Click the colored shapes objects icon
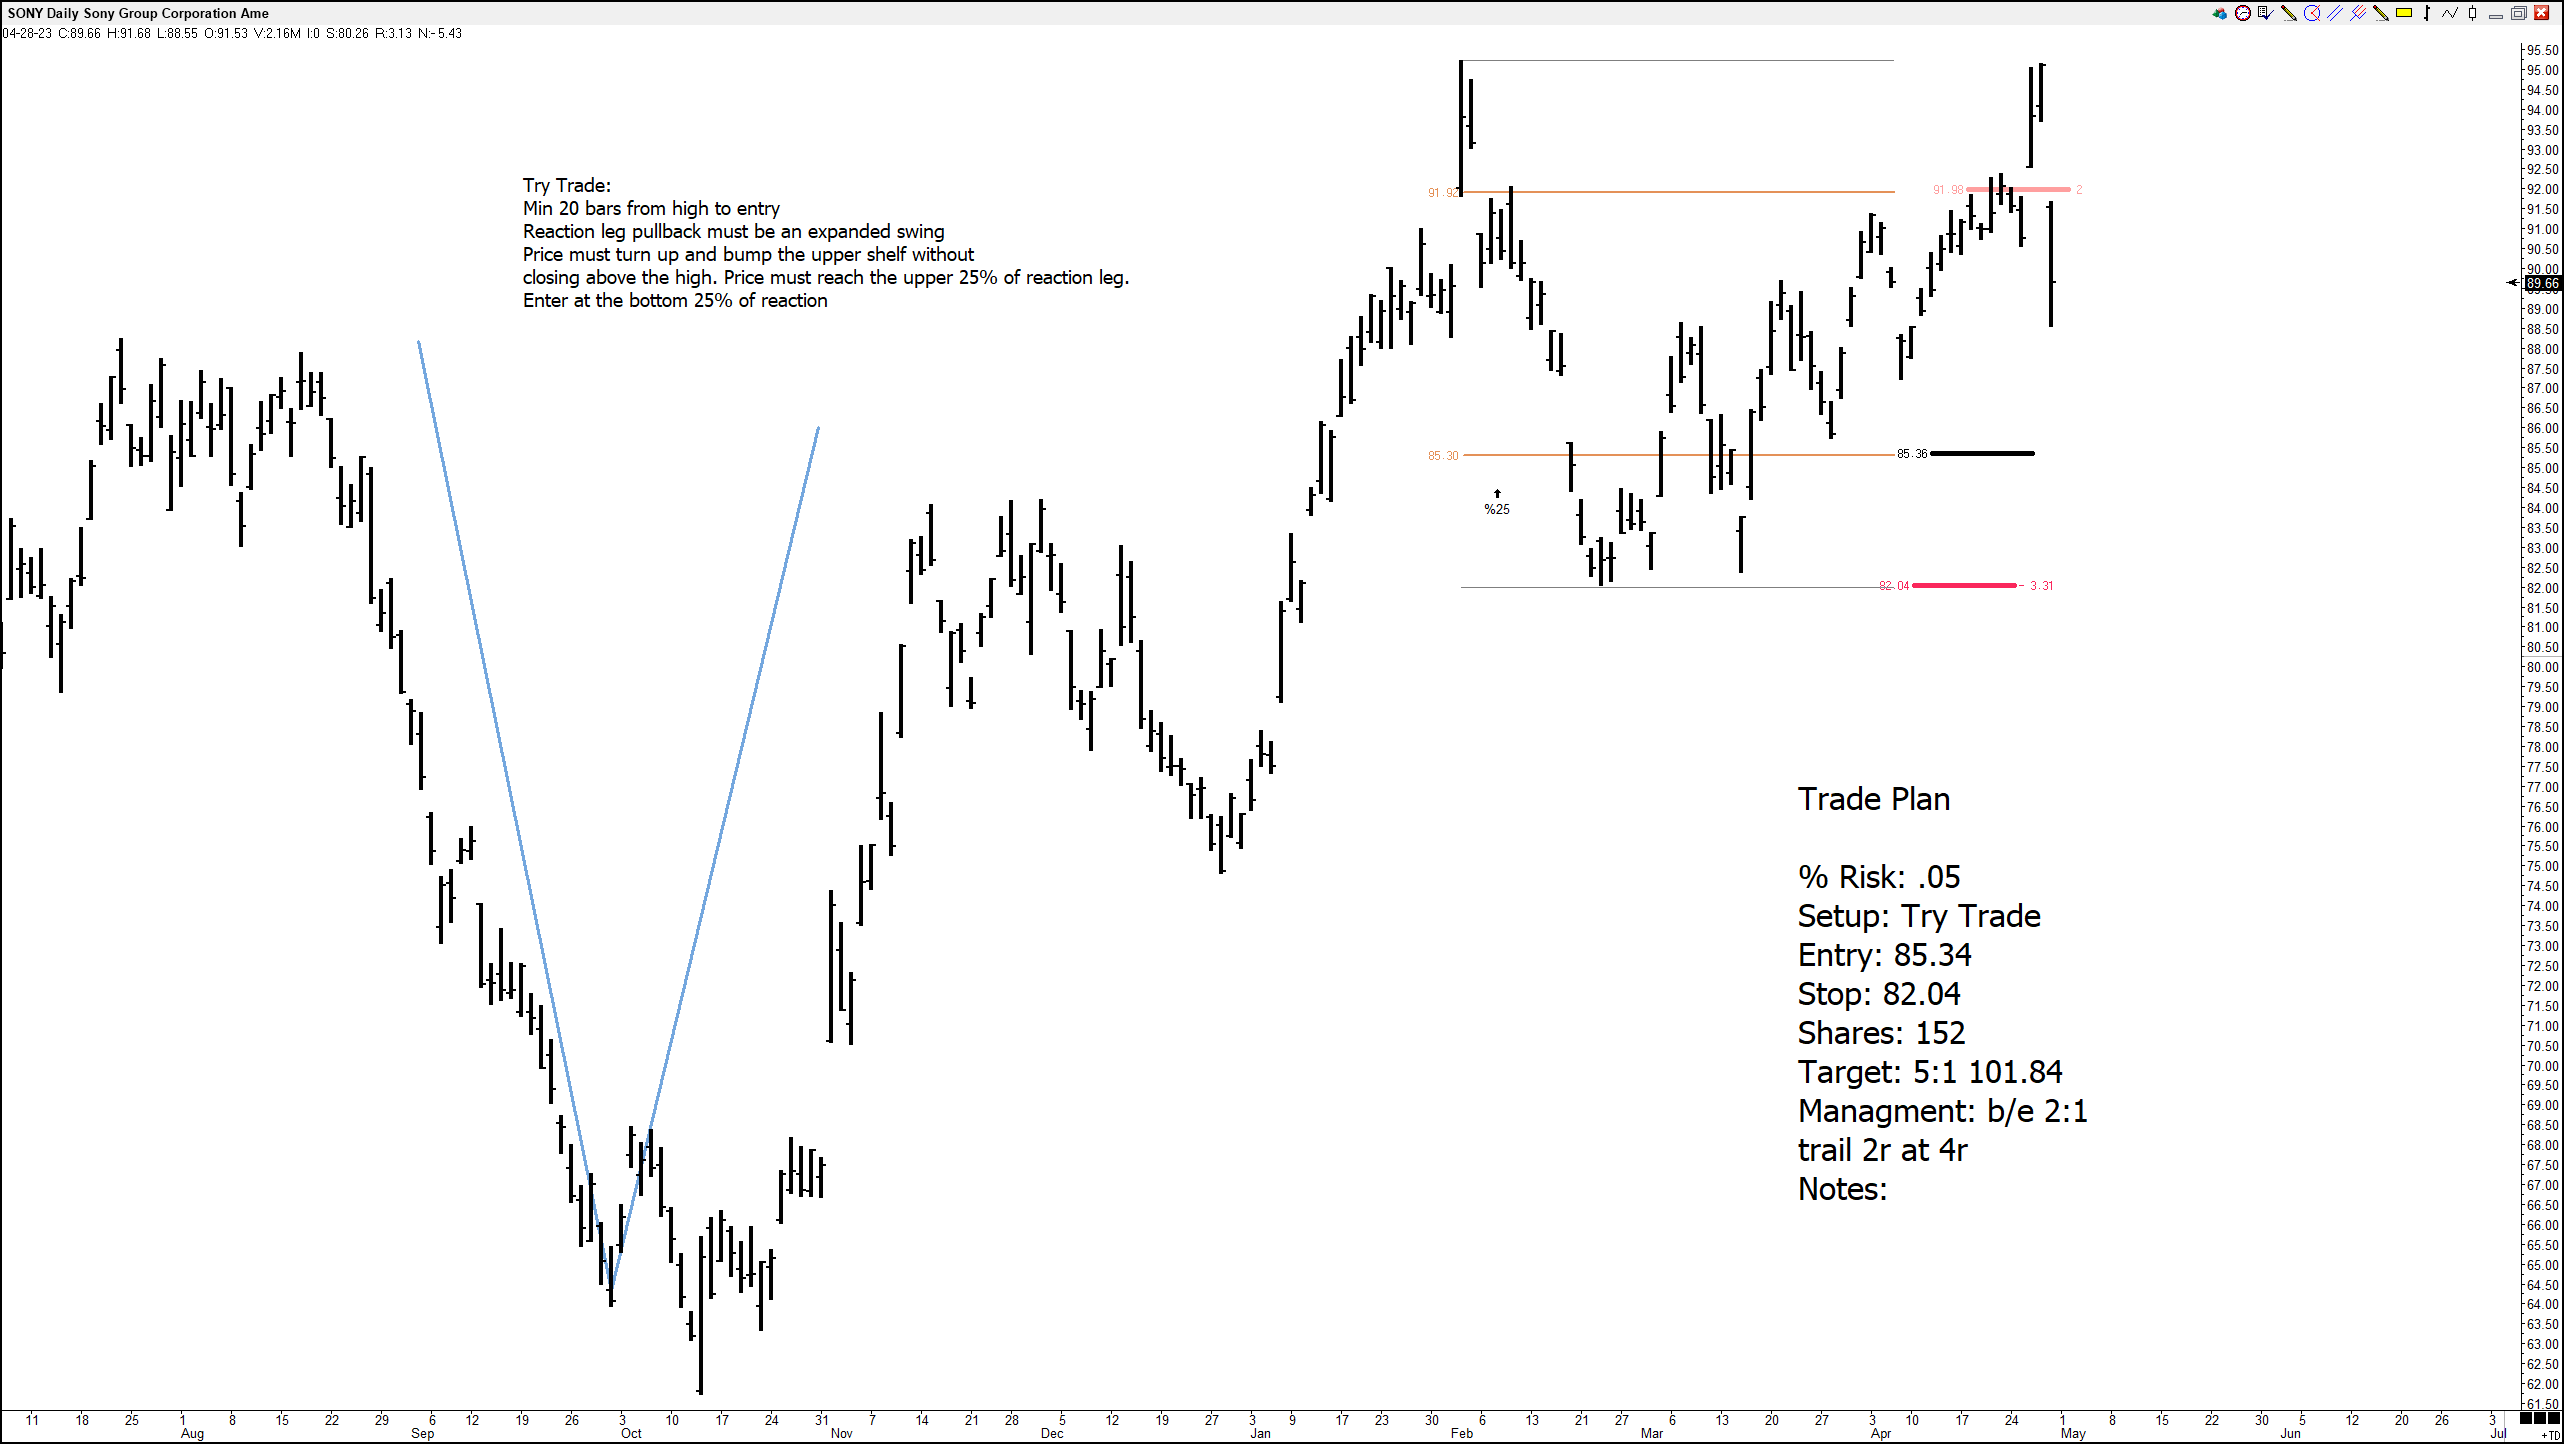 coord(2219,13)
